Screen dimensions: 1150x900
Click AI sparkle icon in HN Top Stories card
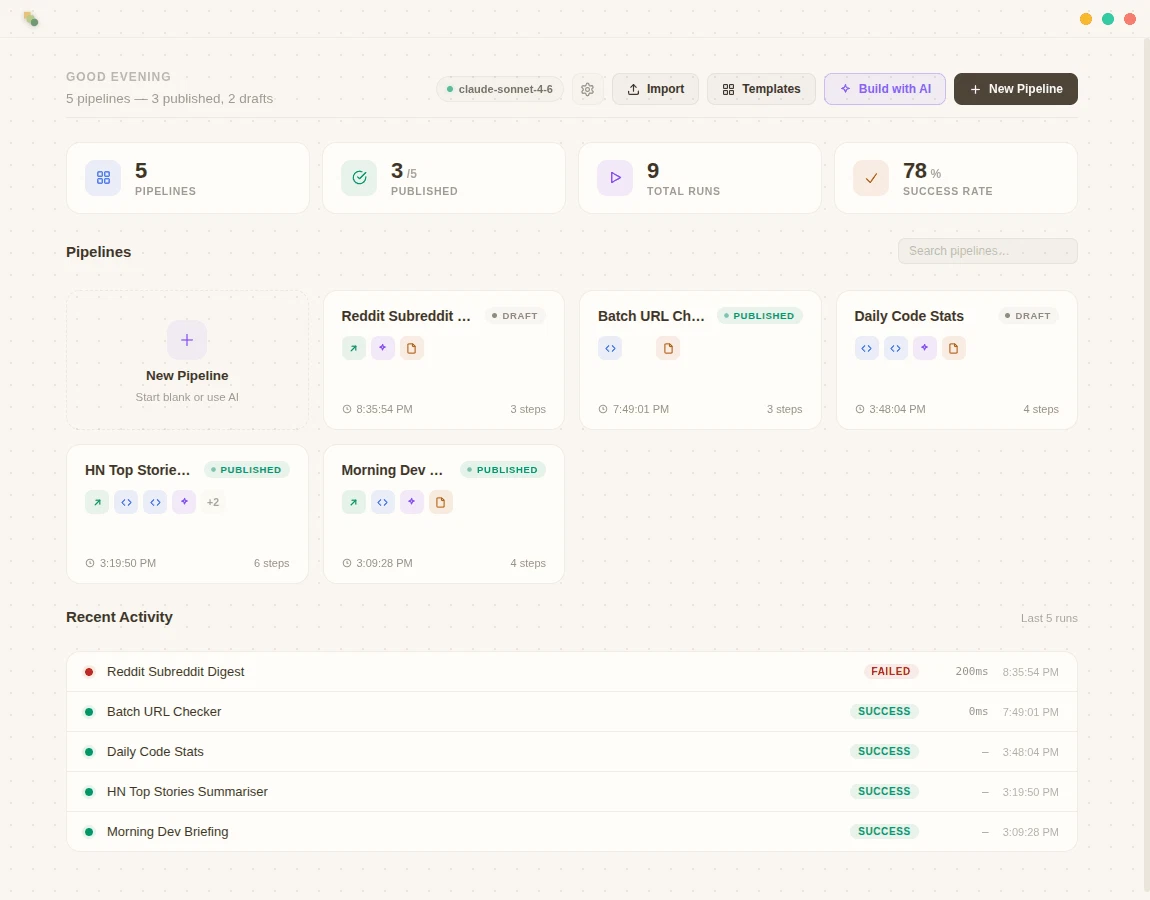184,502
